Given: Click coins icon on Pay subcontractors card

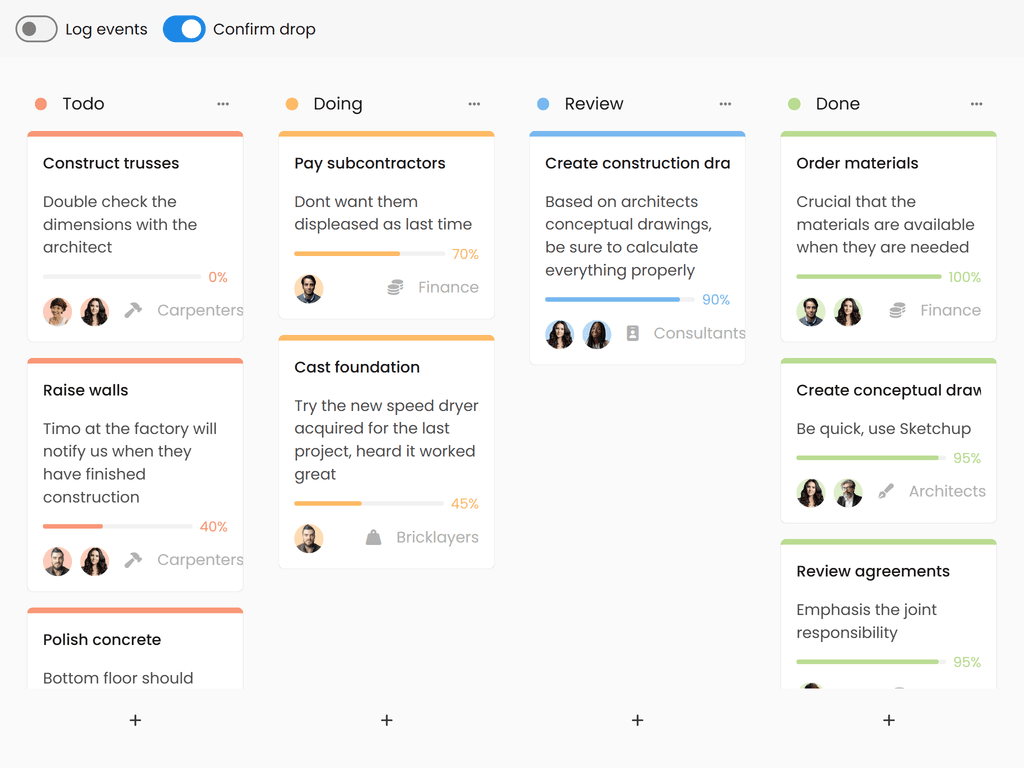Looking at the screenshot, I should click(x=395, y=288).
